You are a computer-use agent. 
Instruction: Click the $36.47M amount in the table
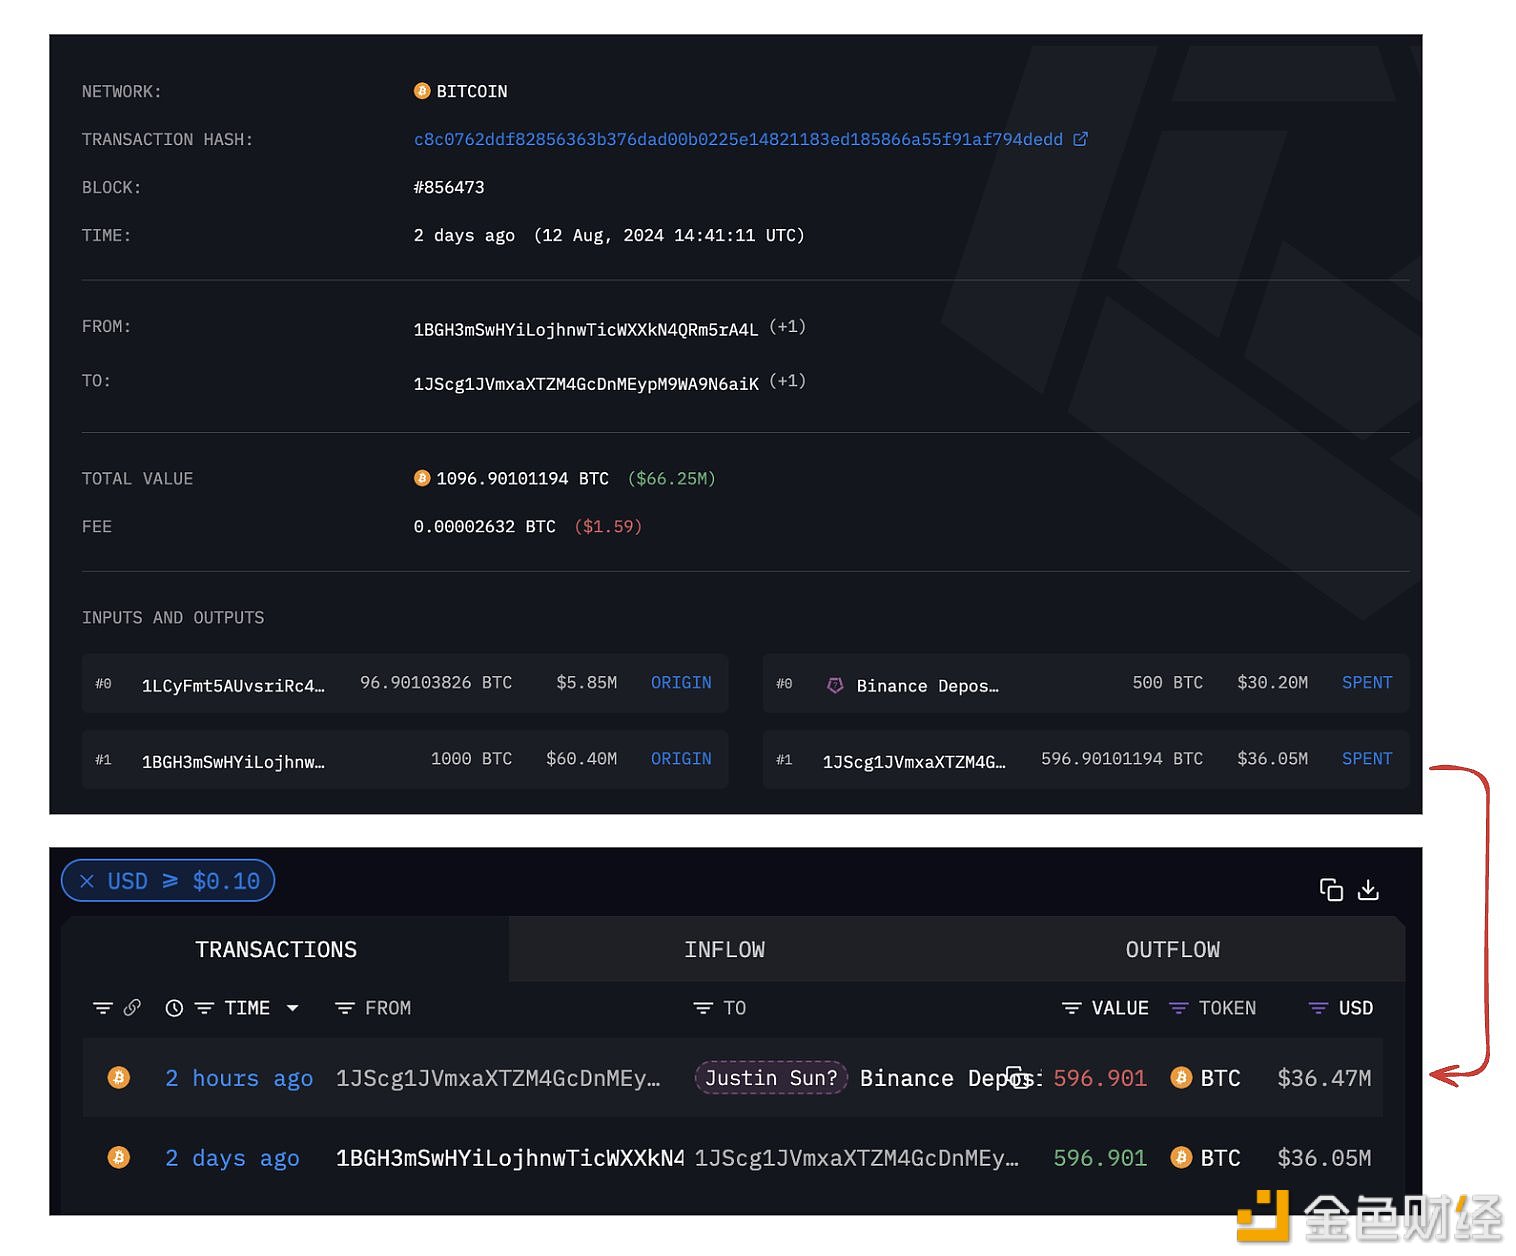tap(1324, 1078)
